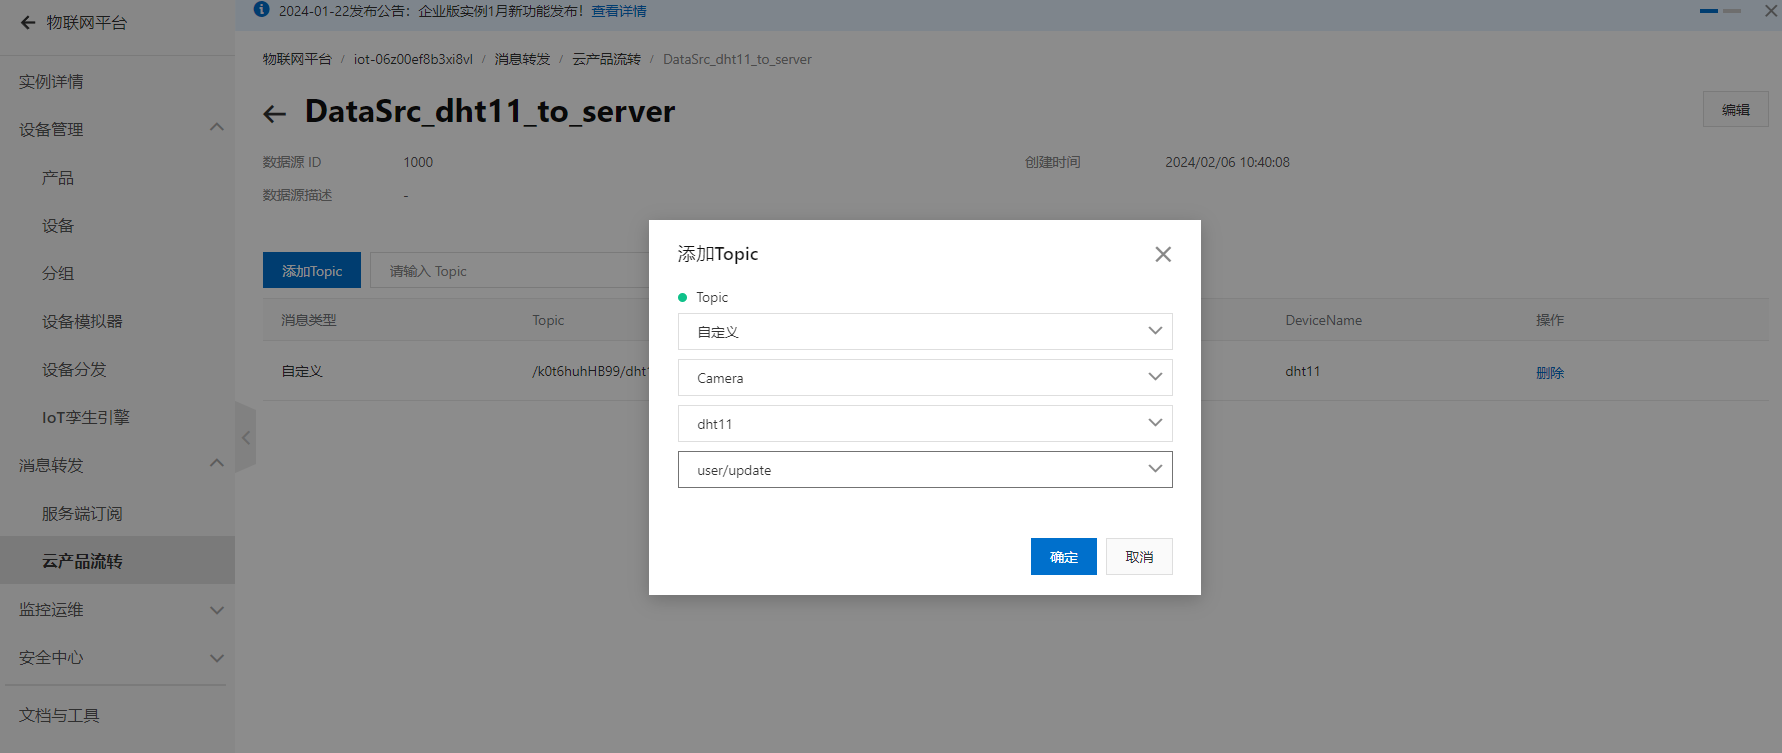Click the back arrow beside 物联网平台
The image size is (1782, 753).
pos(27,22)
